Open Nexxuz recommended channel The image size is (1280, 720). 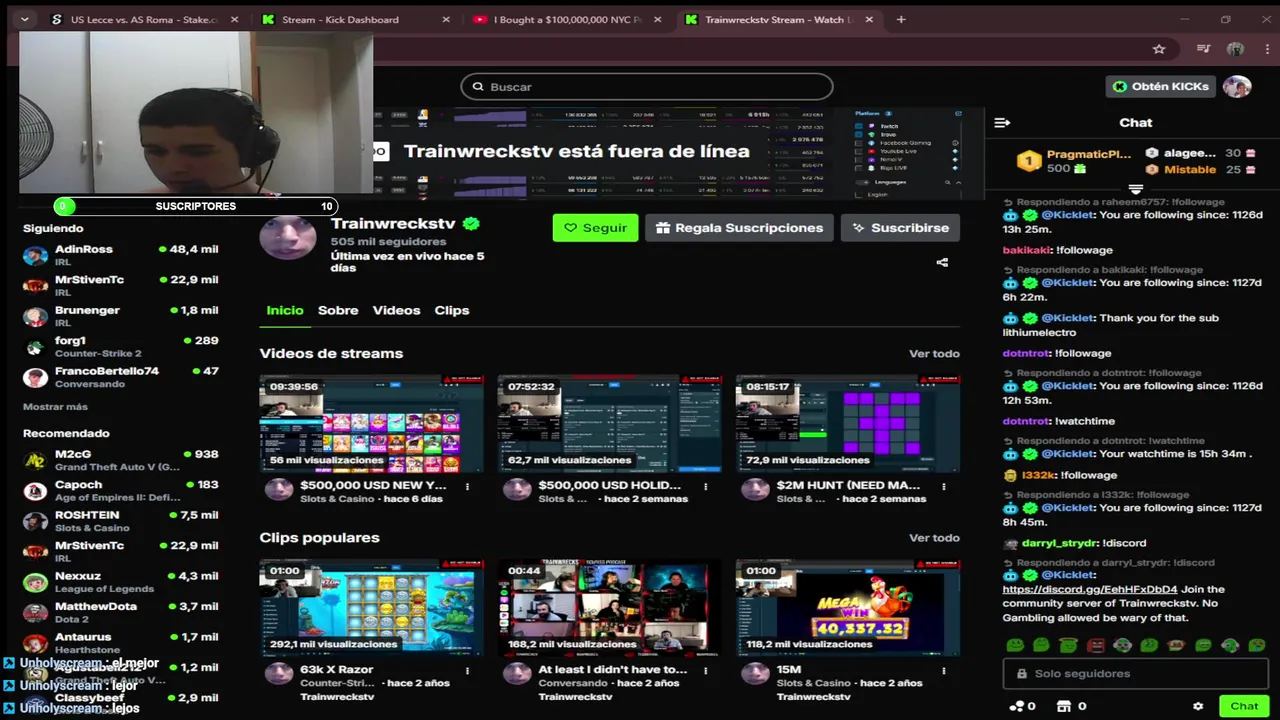tap(121, 583)
